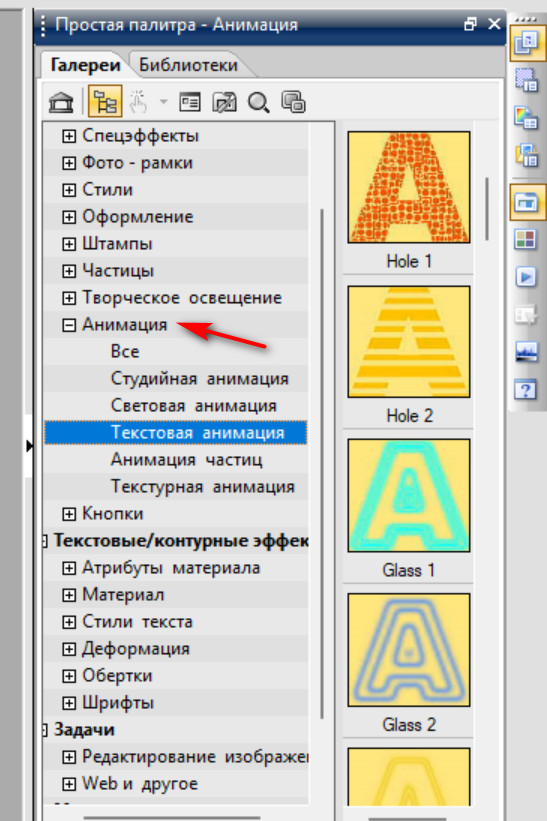Screen dimensions: 547x821
Task: Collapse the Анимация node
Action: [x=69, y=325]
